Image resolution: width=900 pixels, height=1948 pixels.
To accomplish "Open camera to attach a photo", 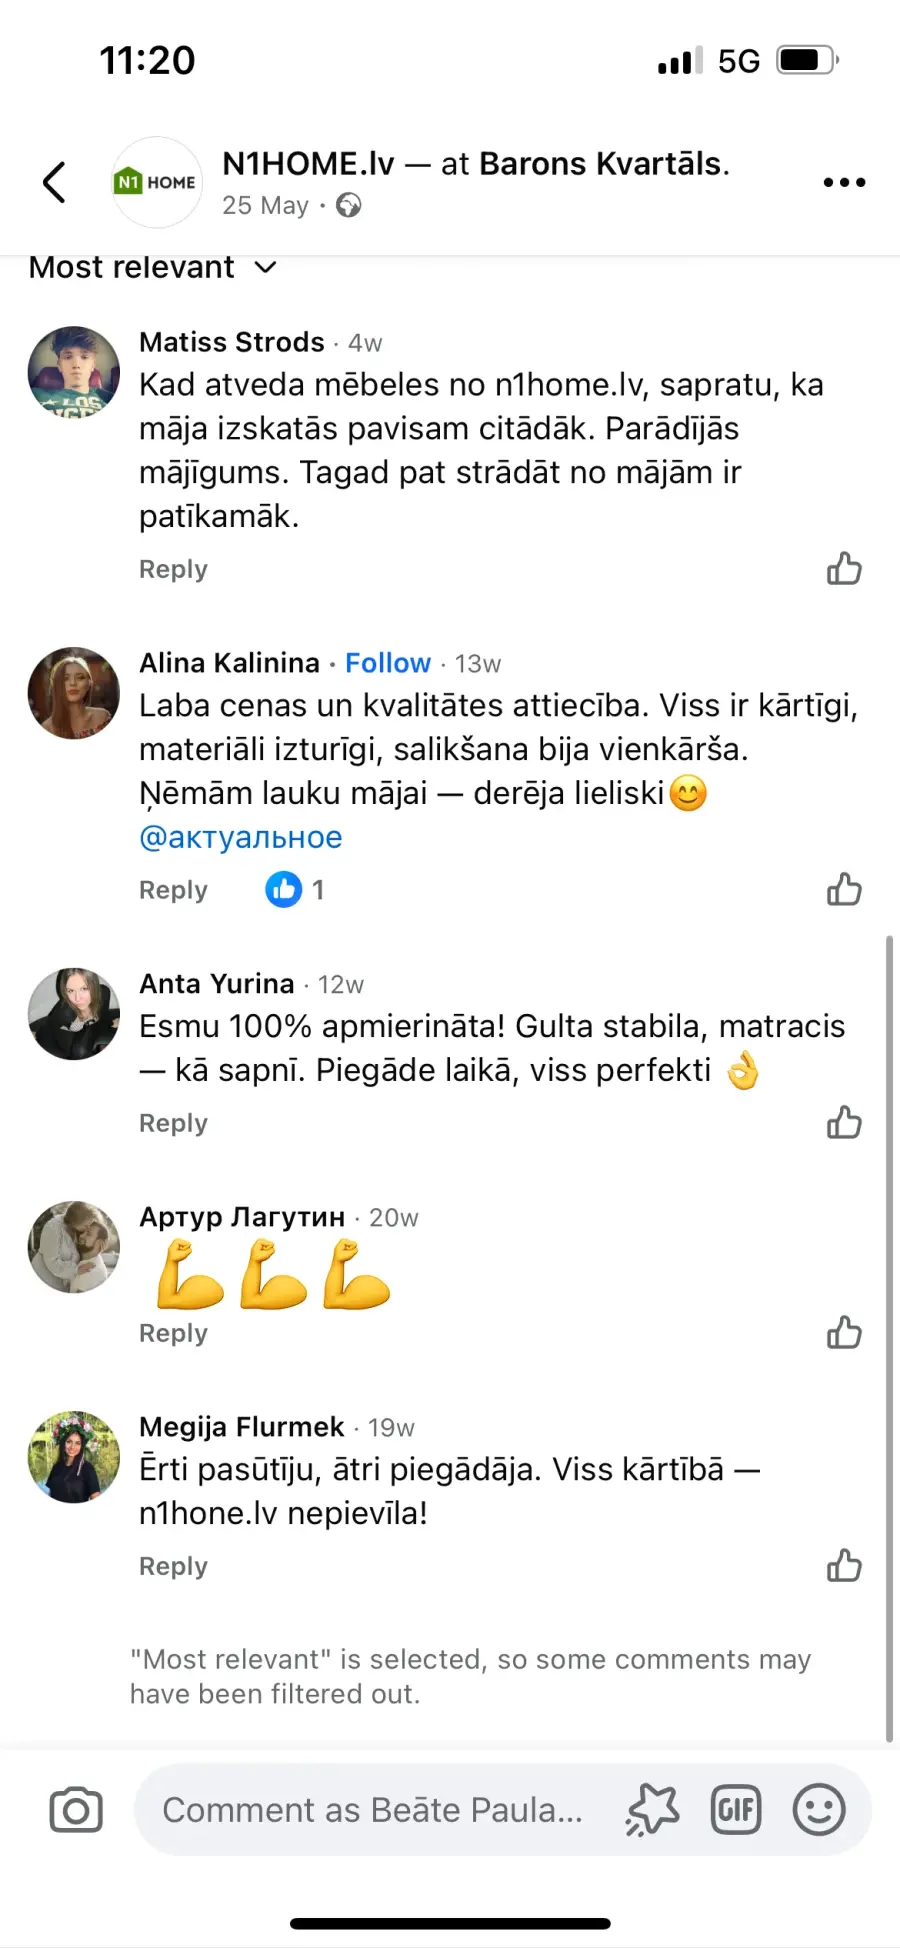I will click(x=76, y=1810).
